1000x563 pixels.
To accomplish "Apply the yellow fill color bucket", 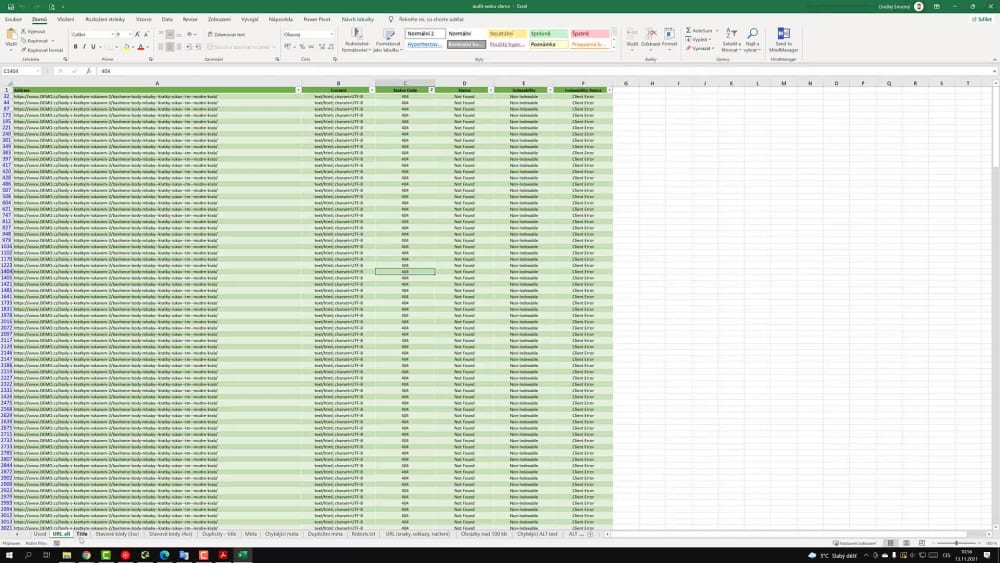I will pyautogui.click(x=126, y=47).
